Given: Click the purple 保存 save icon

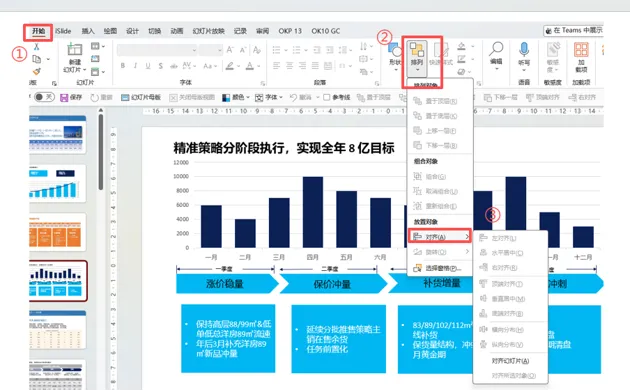Looking at the screenshot, I should coord(63,97).
